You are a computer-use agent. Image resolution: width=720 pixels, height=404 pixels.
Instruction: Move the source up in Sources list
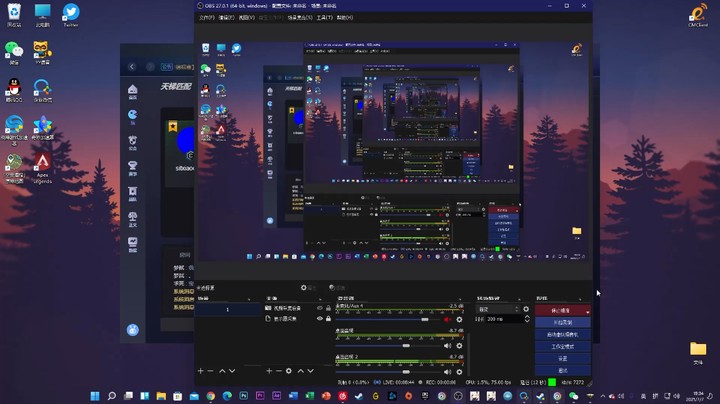(300, 371)
